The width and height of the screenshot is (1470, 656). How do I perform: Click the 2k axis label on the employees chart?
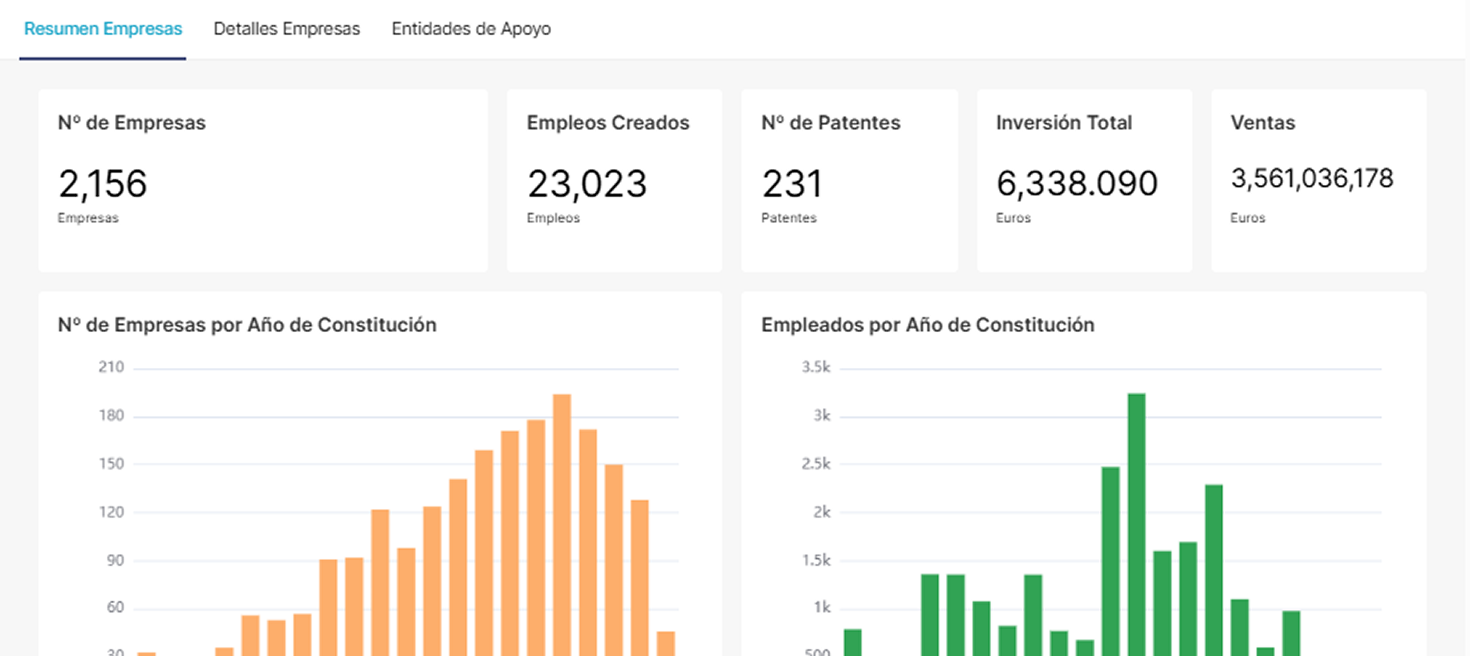coord(821,512)
